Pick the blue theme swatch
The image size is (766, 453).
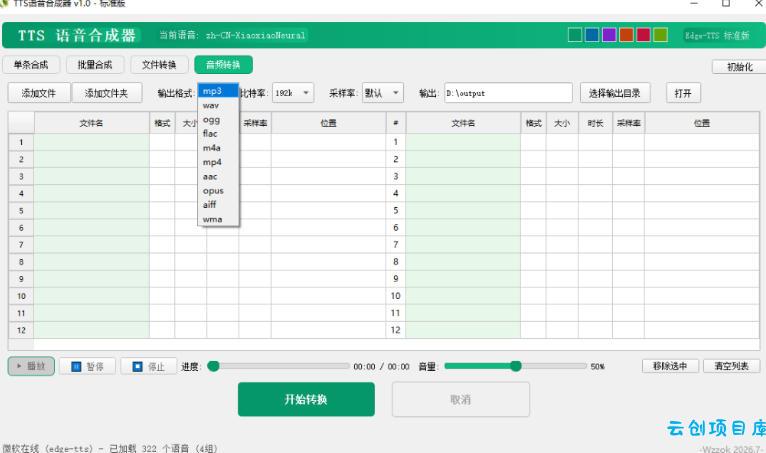(x=592, y=35)
